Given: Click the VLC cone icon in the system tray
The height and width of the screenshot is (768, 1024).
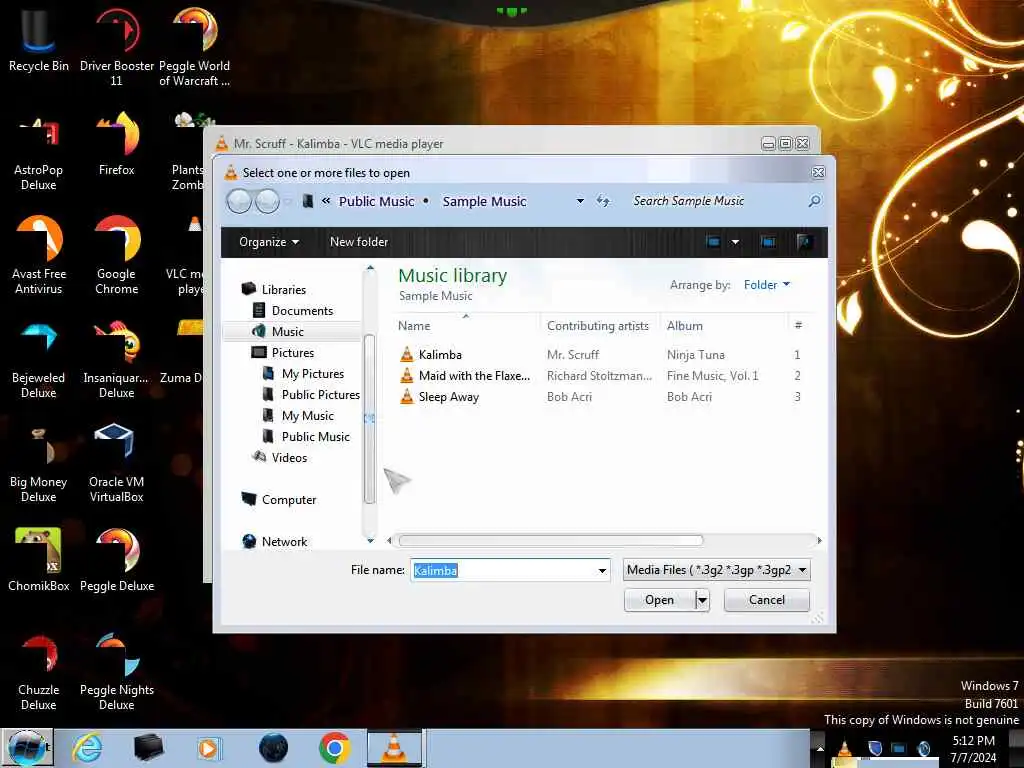Looking at the screenshot, I should [x=844, y=748].
